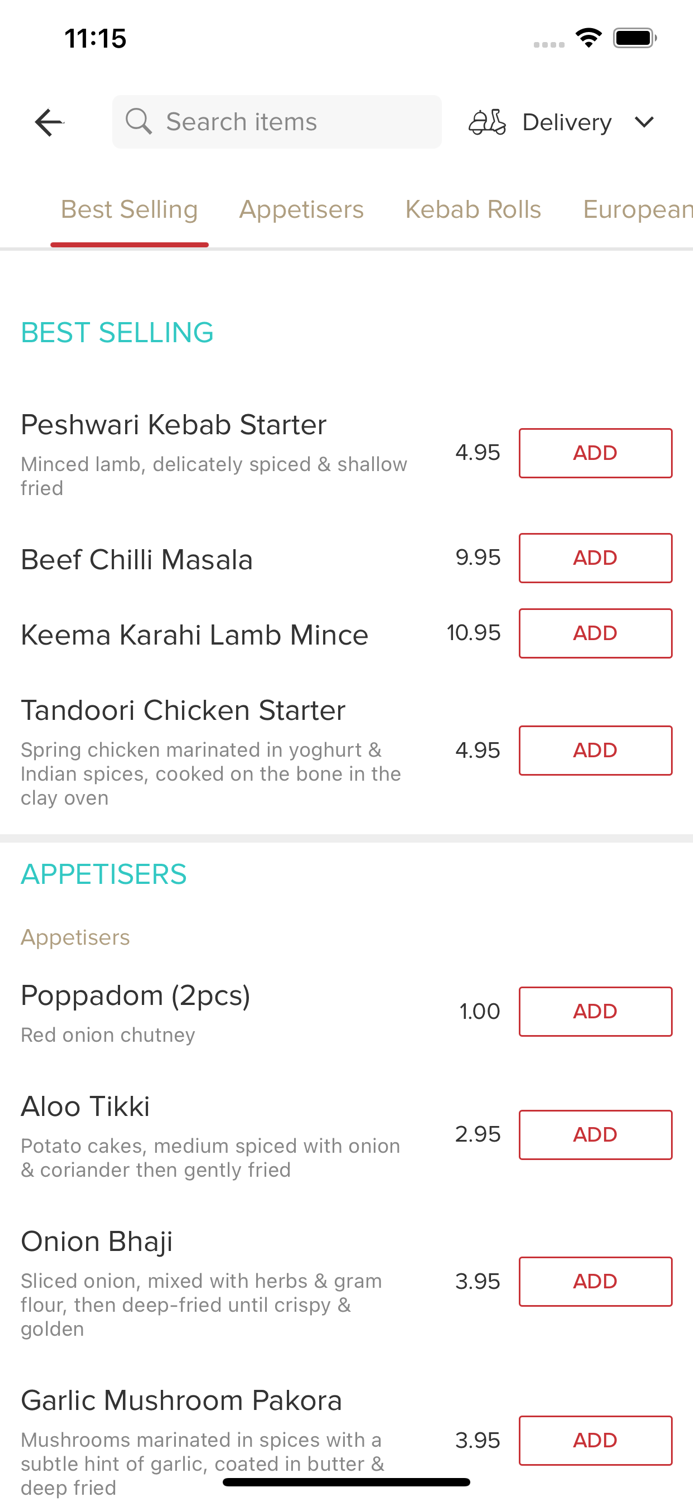Image resolution: width=693 pixels, height=1500 pixels.
Task: Click the search magnifier icon
Action: click(x=139, y=121)
